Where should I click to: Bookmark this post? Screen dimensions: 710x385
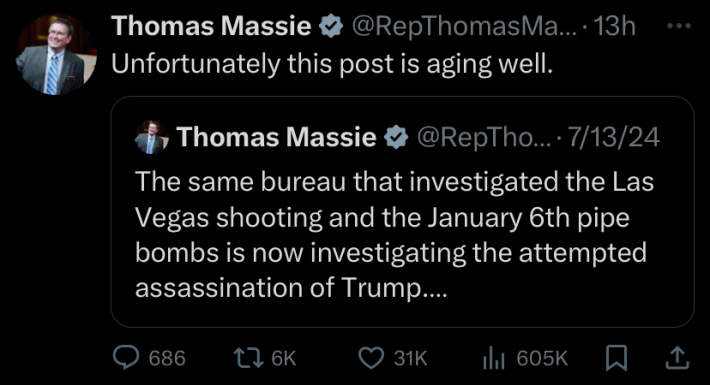point(616,358)
